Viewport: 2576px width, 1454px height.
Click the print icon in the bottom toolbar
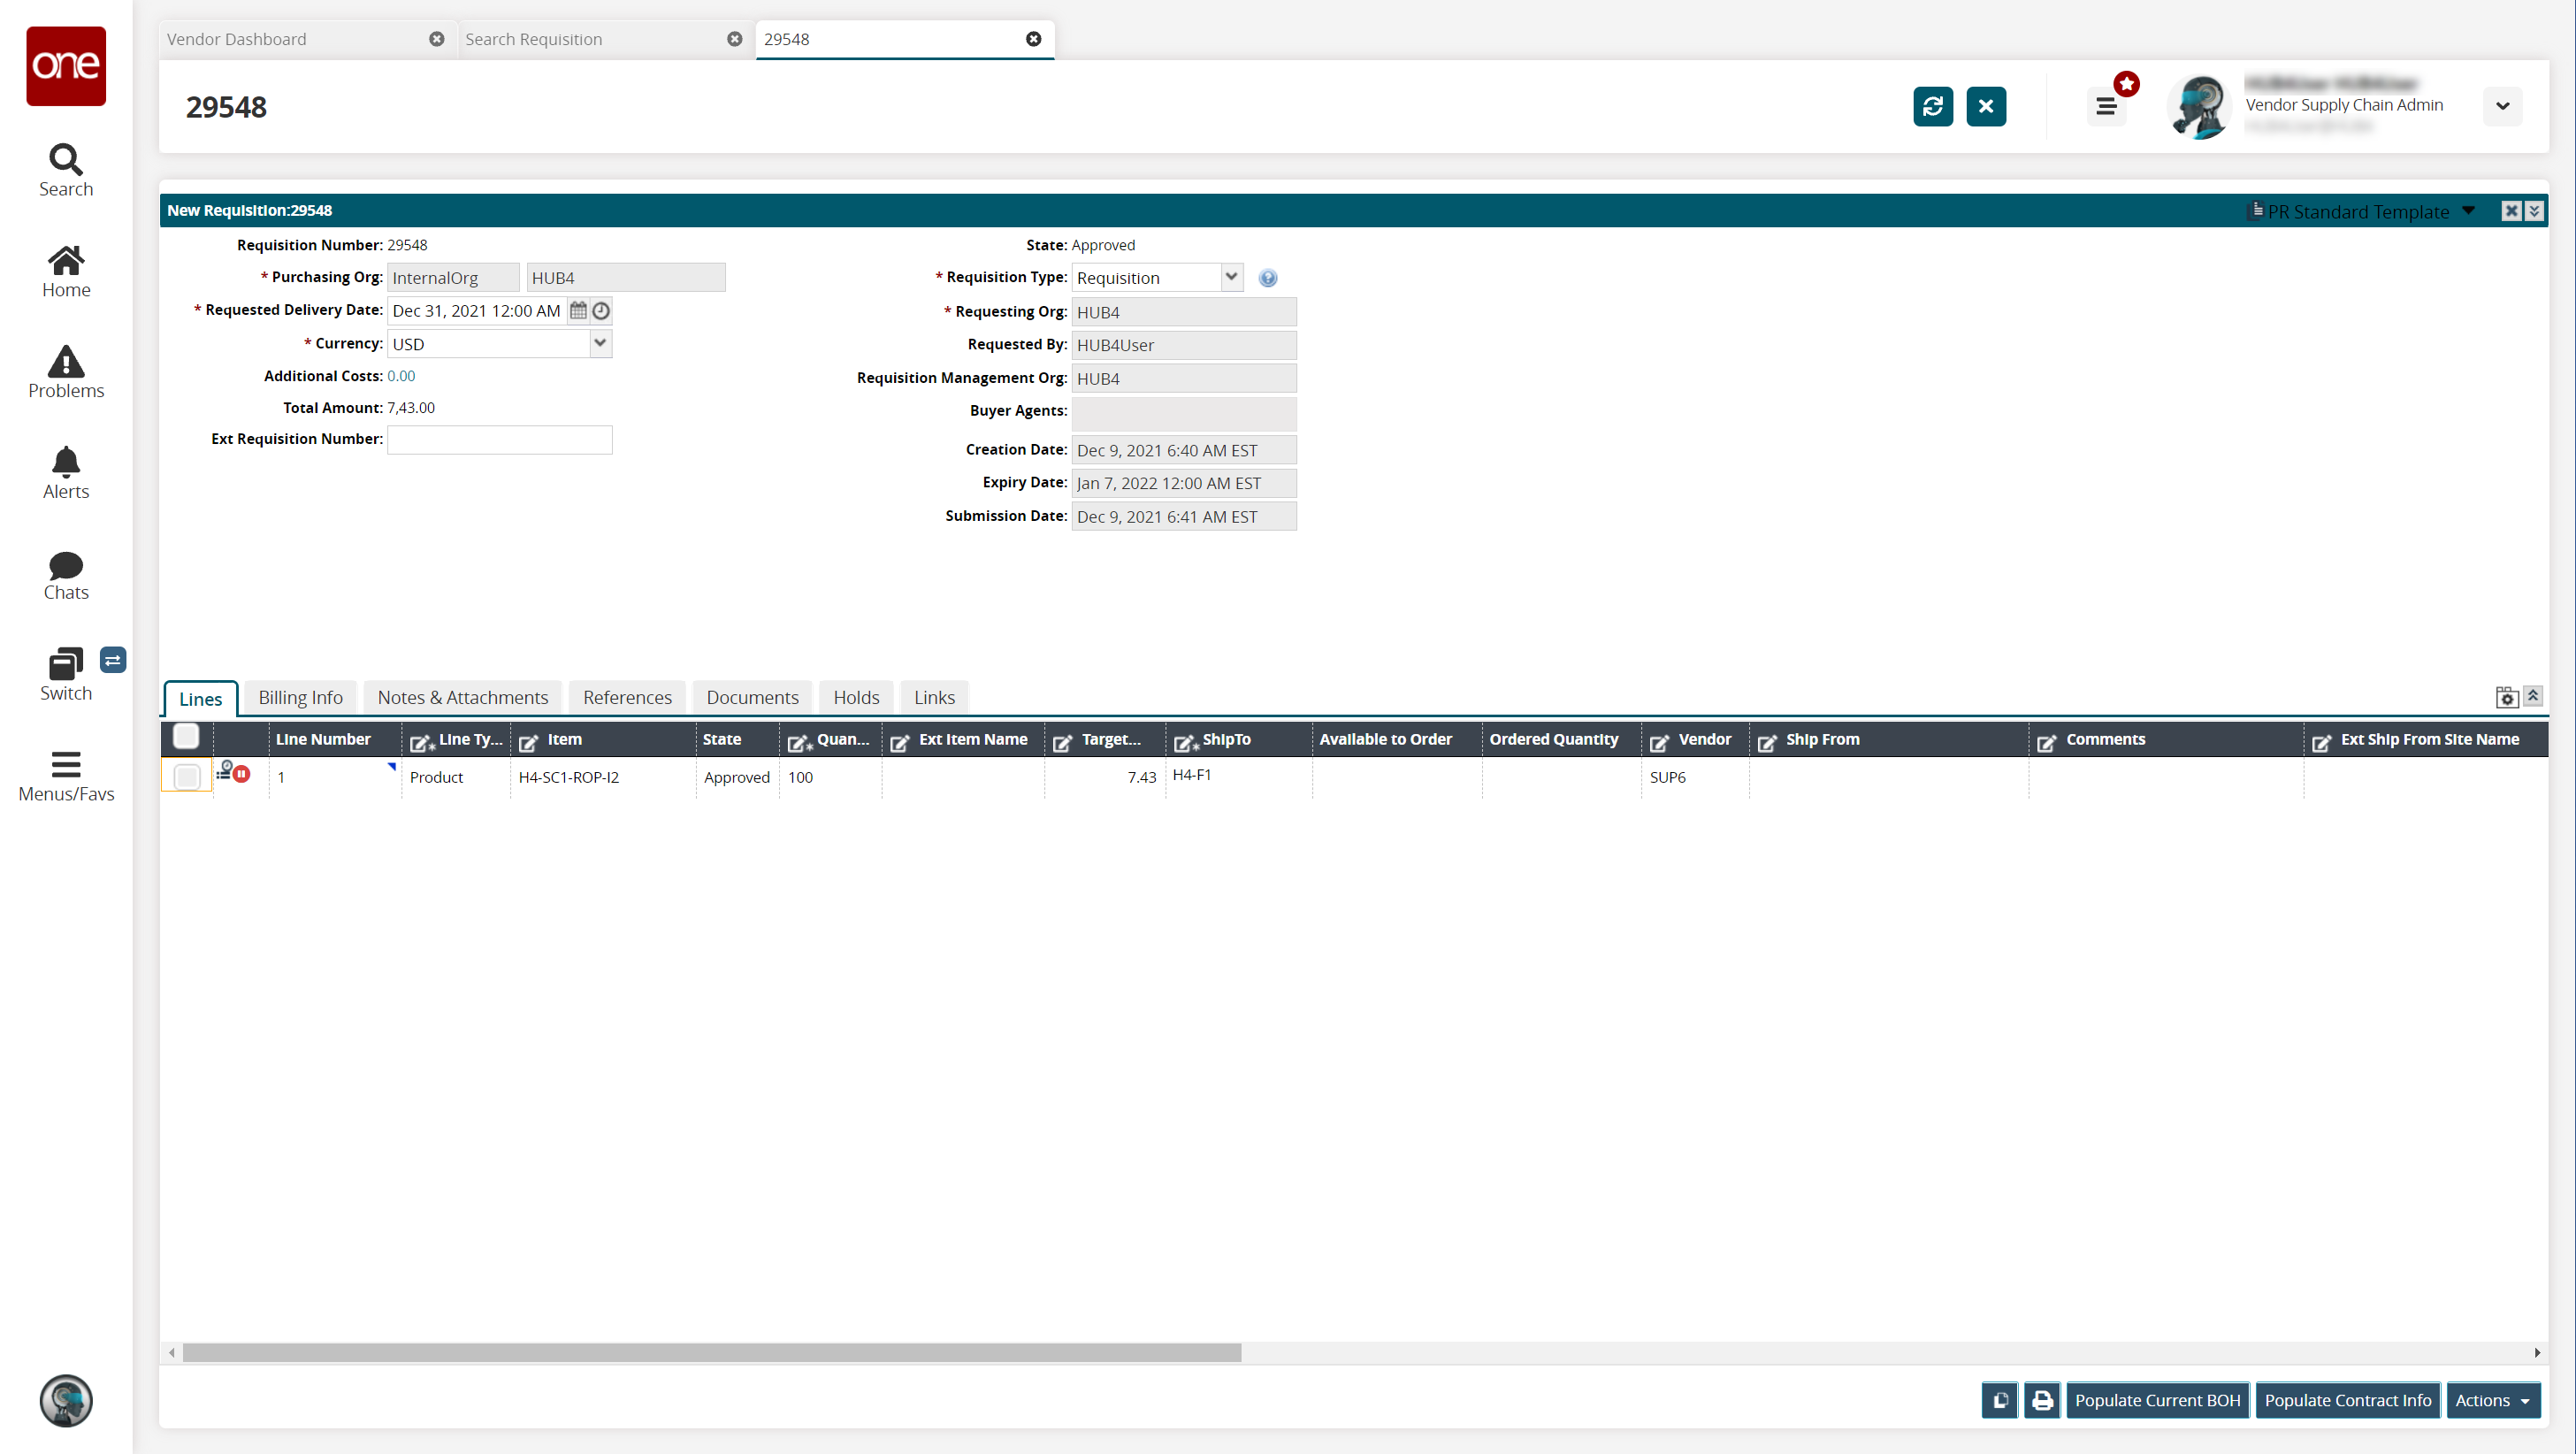coord(2042,1400)
